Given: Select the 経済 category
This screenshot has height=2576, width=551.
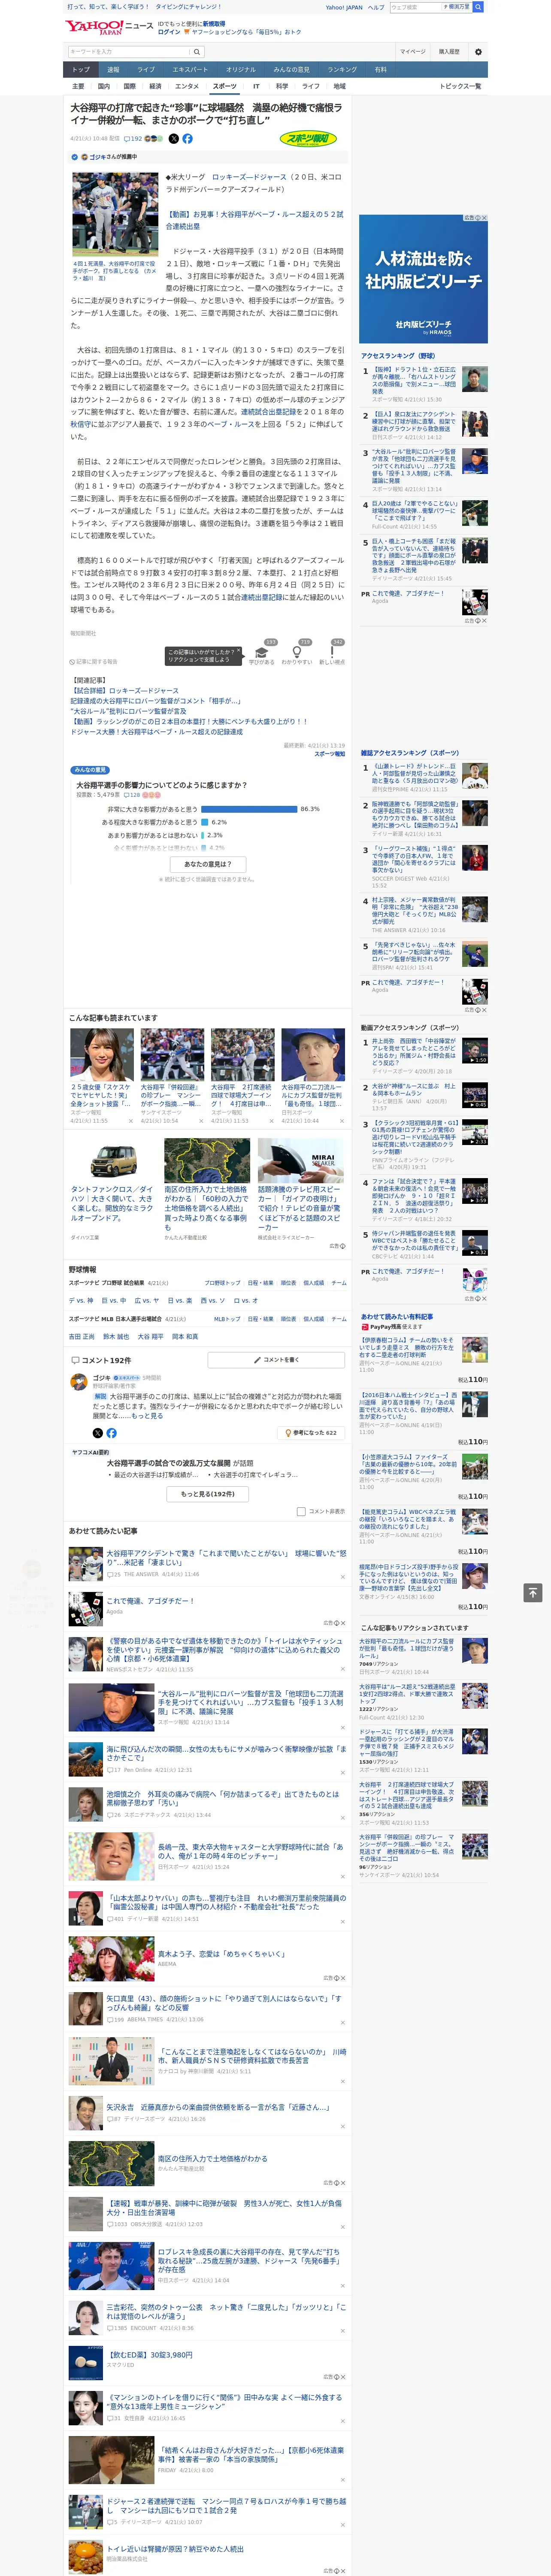Looking at the screenshot, I should [x=155, y=86].
